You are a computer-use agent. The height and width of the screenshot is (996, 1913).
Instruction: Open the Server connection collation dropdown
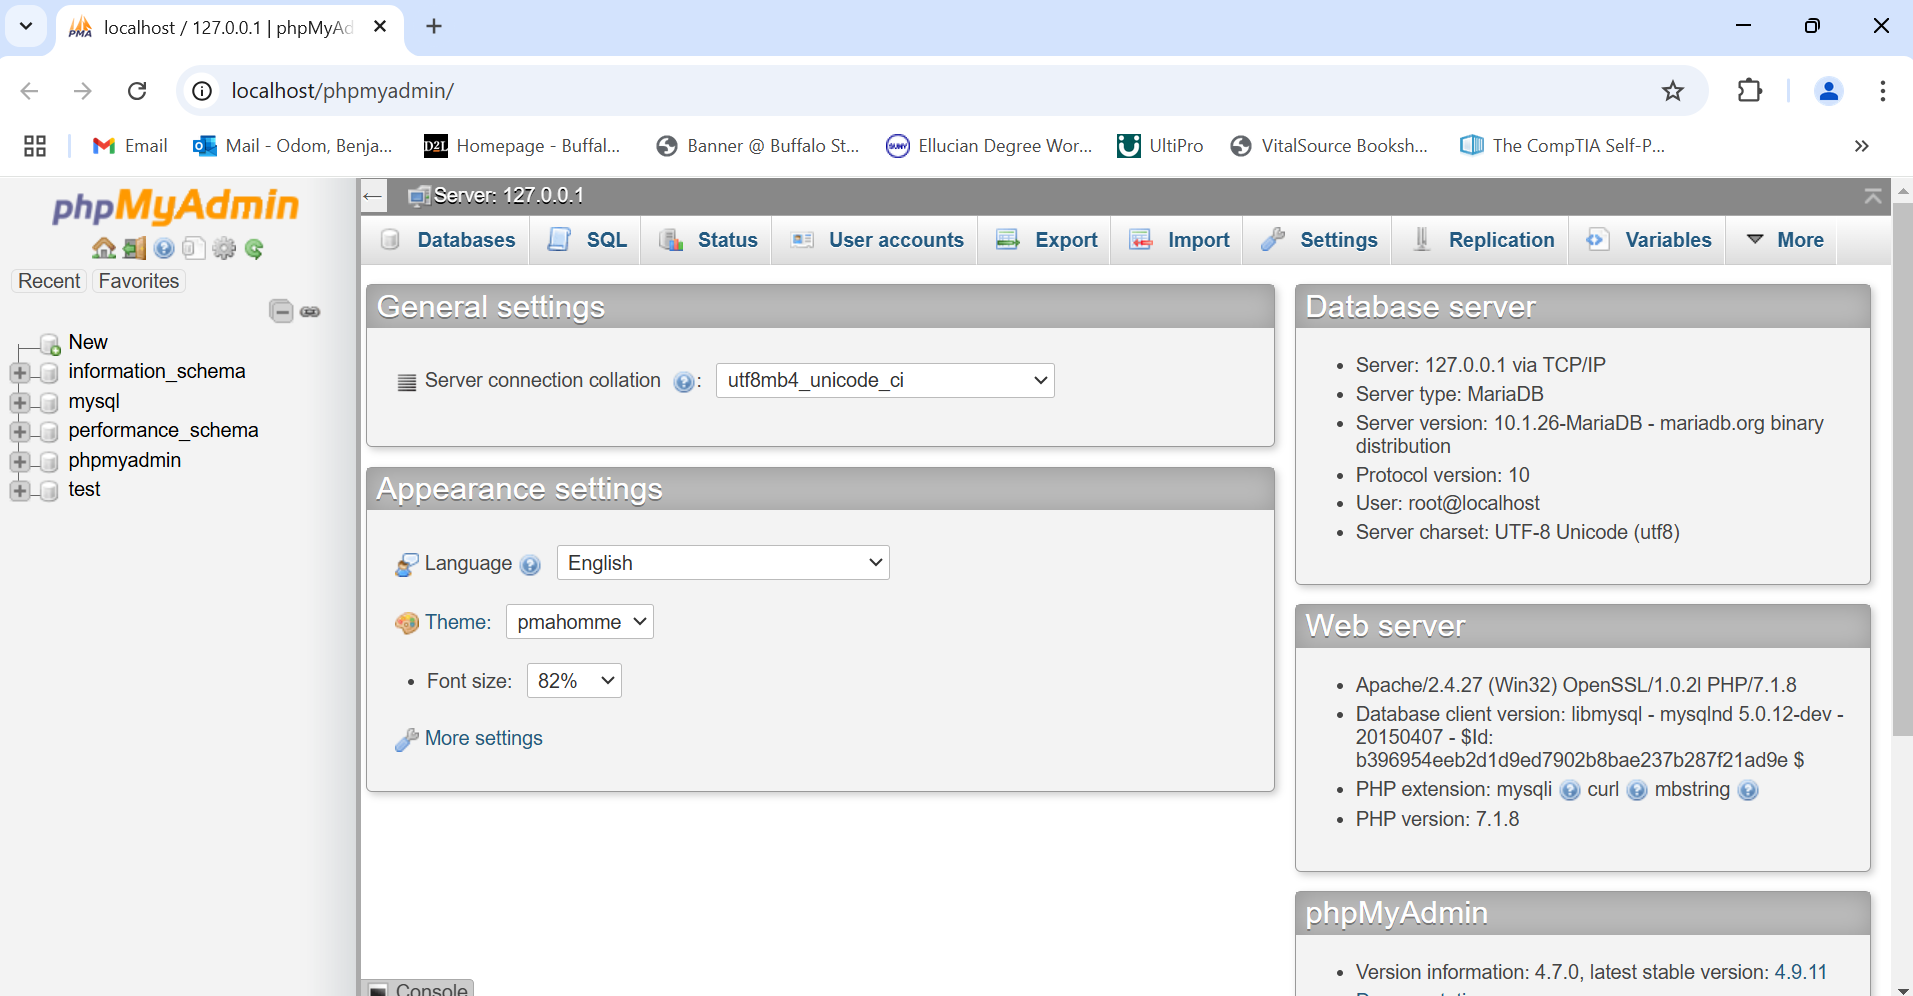[885, 380]
